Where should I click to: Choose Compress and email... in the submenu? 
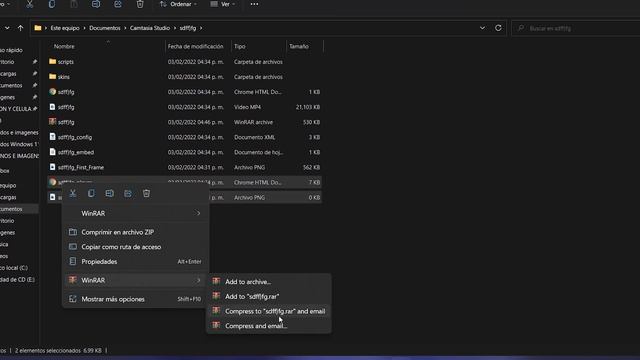pos(269,326)
